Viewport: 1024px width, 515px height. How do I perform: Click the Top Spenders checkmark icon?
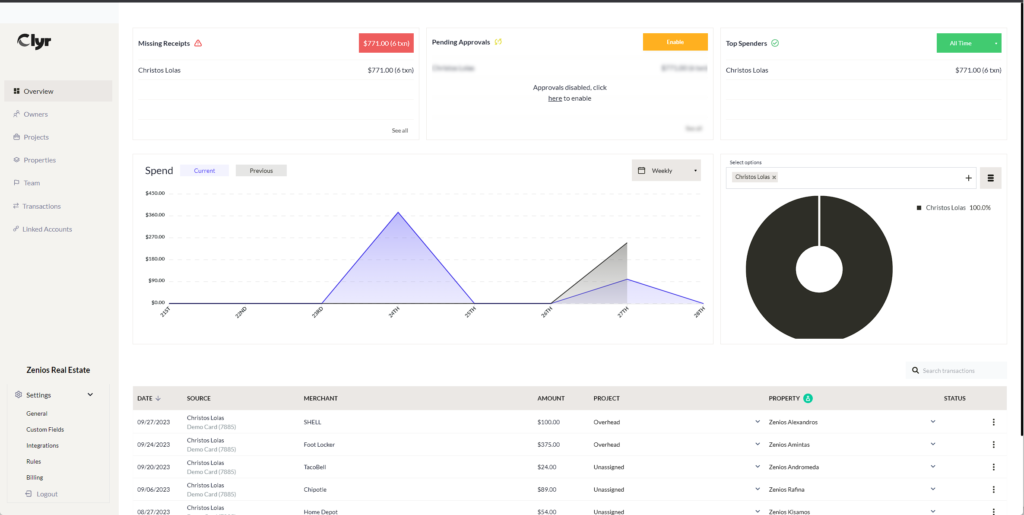[x=775, y=43]
